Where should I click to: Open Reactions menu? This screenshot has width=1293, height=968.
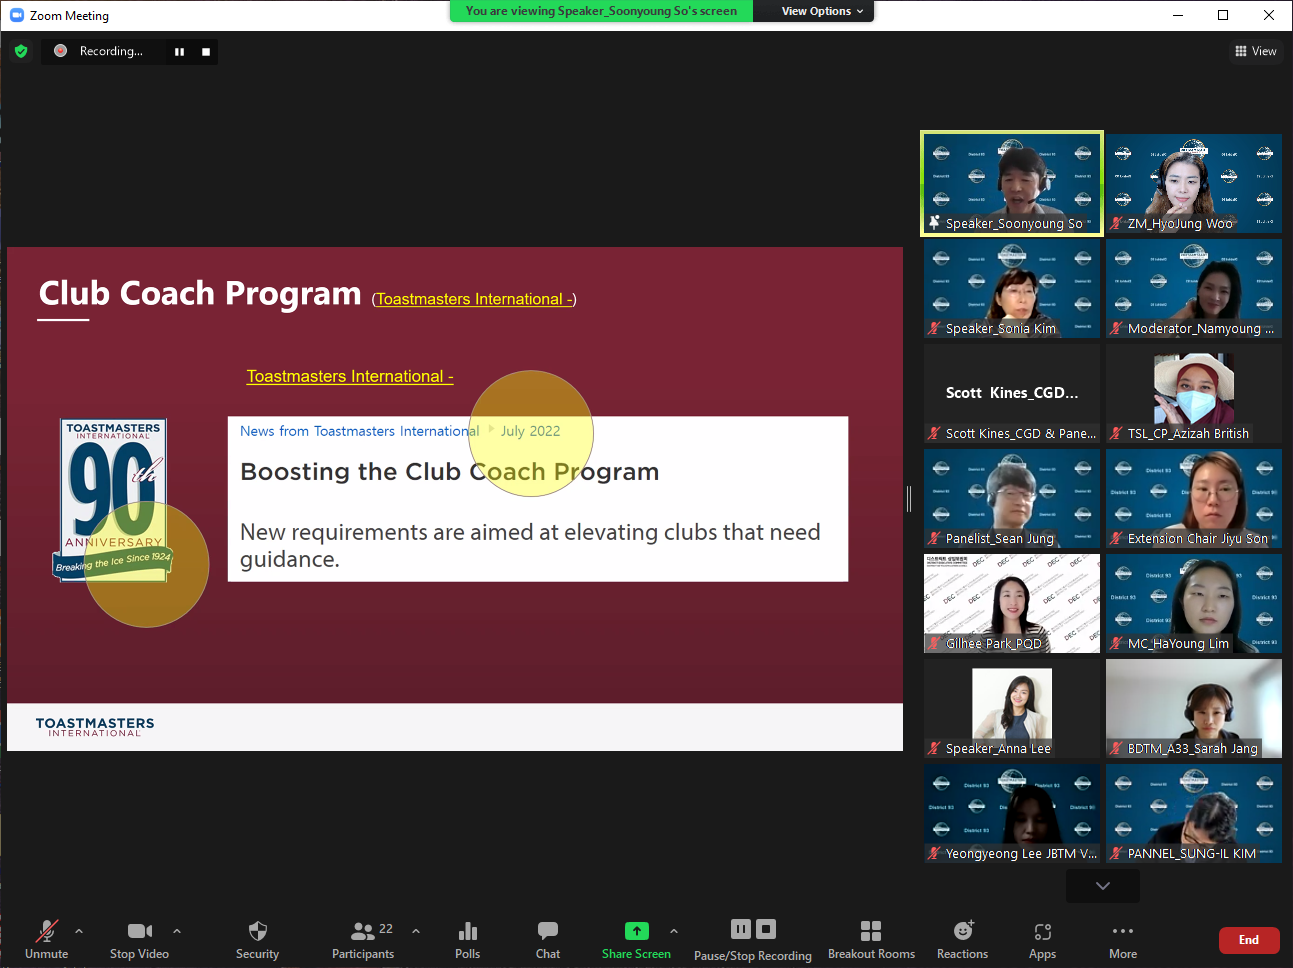point(963,939)
